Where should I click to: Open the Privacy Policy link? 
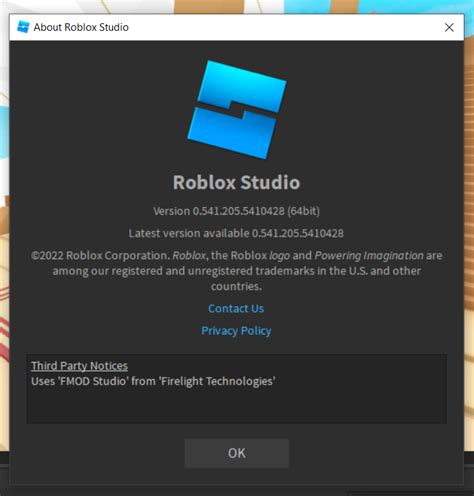tap(236, 331)
